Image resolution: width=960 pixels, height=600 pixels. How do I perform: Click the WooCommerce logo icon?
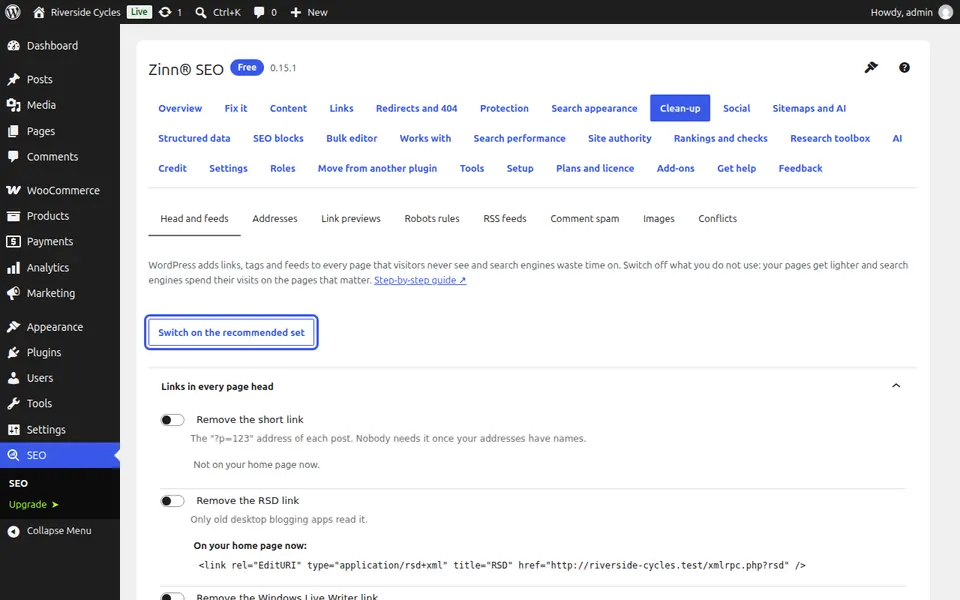pyautogui.click(x=13, y=190)
